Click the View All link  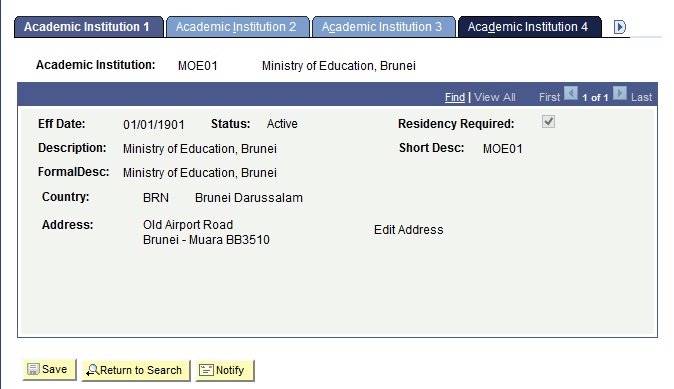point(494,97)
